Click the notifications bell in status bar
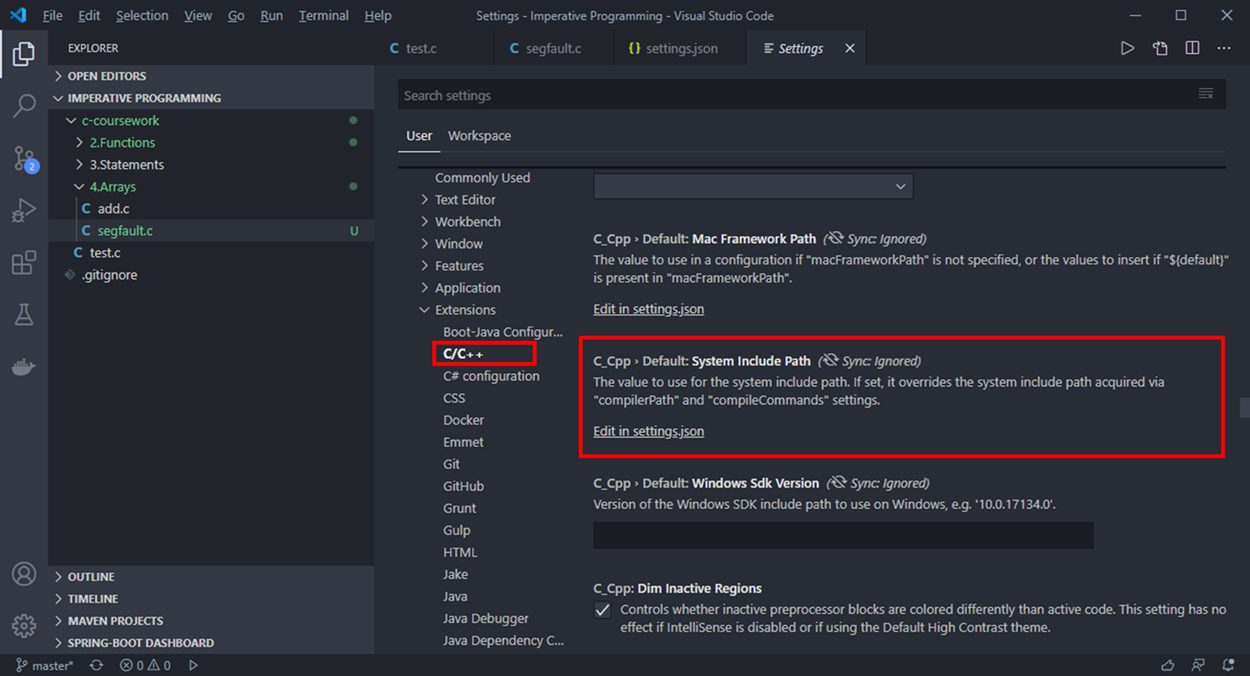This screenshot has height=676, width=1250. pos(1228,665)
